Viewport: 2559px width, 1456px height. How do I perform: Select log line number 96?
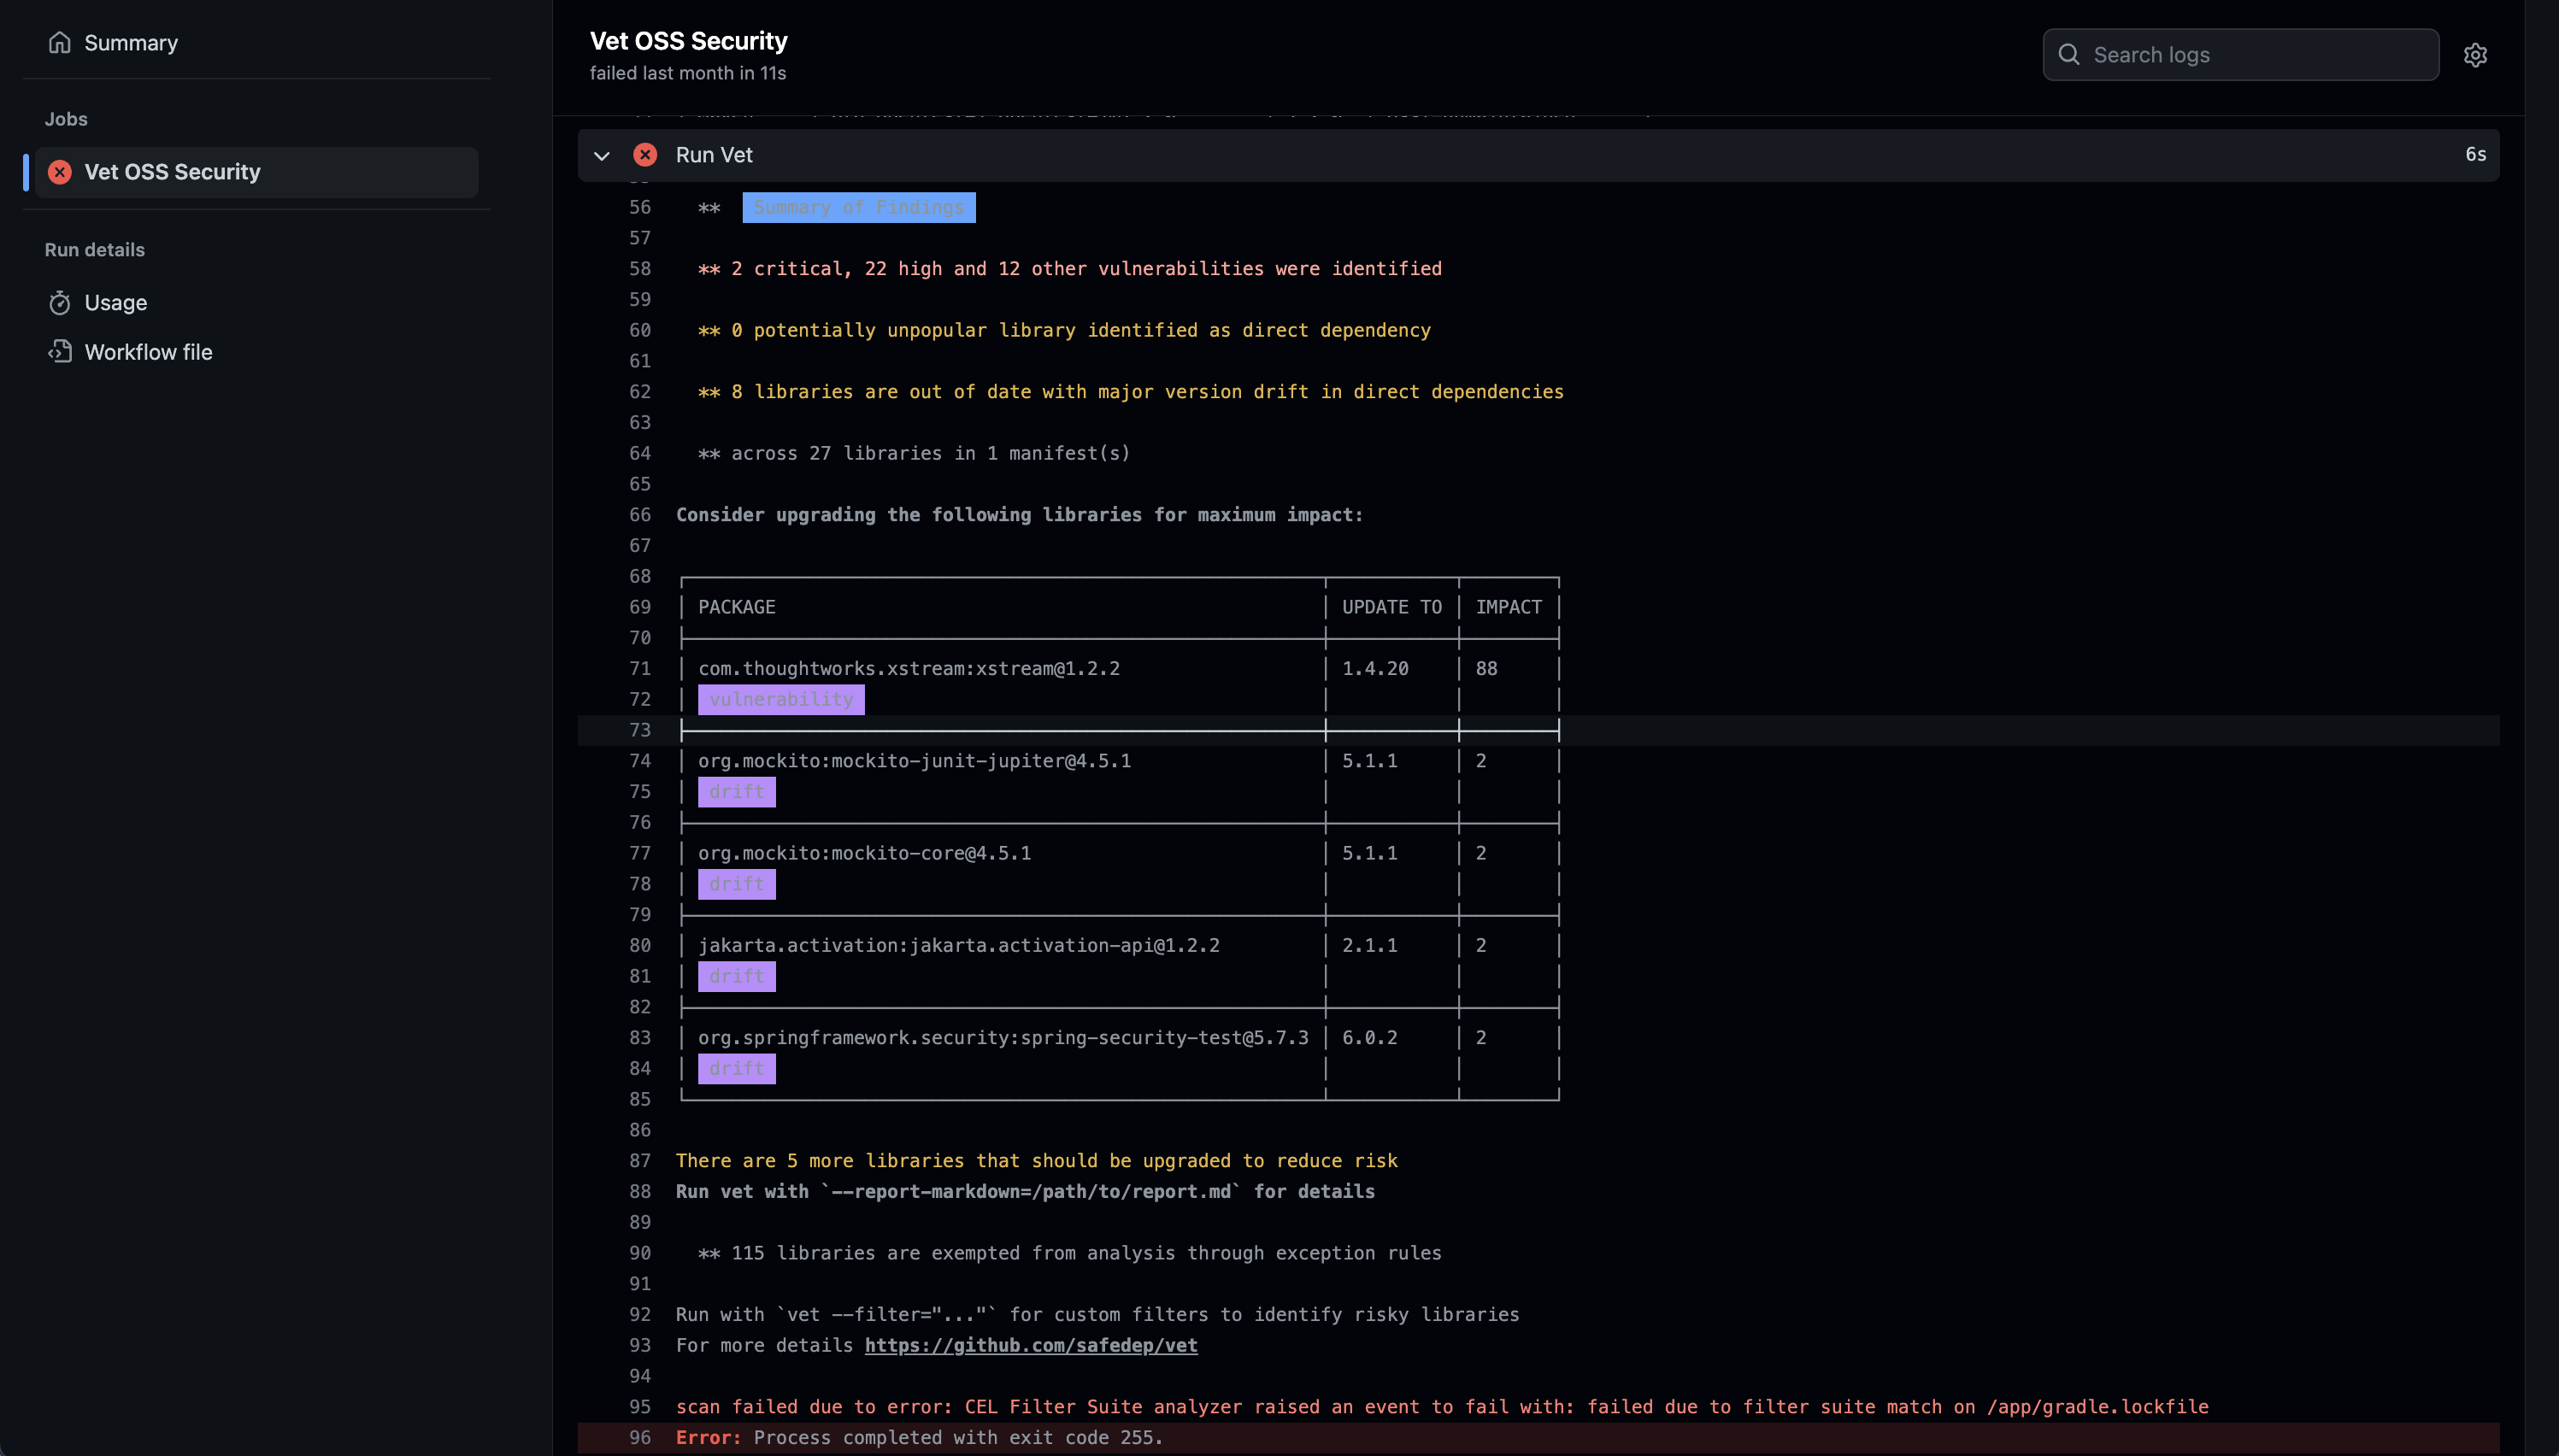pyautogui.click(x=640, y=1438)
